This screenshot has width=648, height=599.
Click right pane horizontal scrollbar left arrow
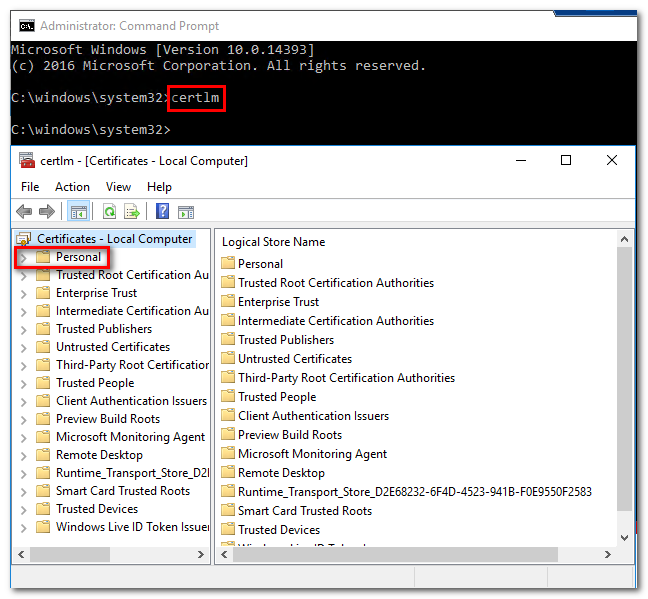click(224, 554)
